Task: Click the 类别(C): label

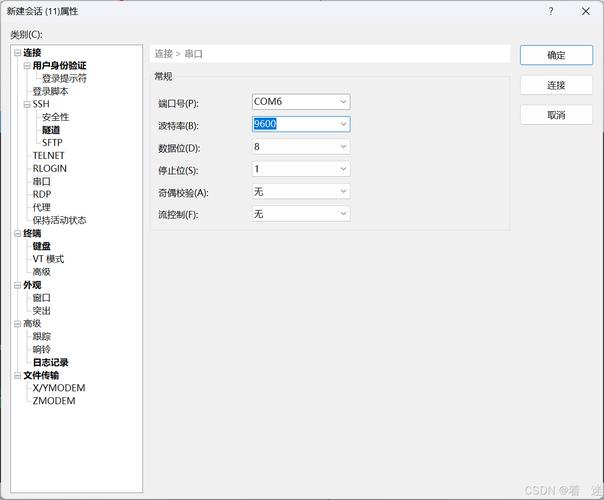Action: [x=26, y=35]
